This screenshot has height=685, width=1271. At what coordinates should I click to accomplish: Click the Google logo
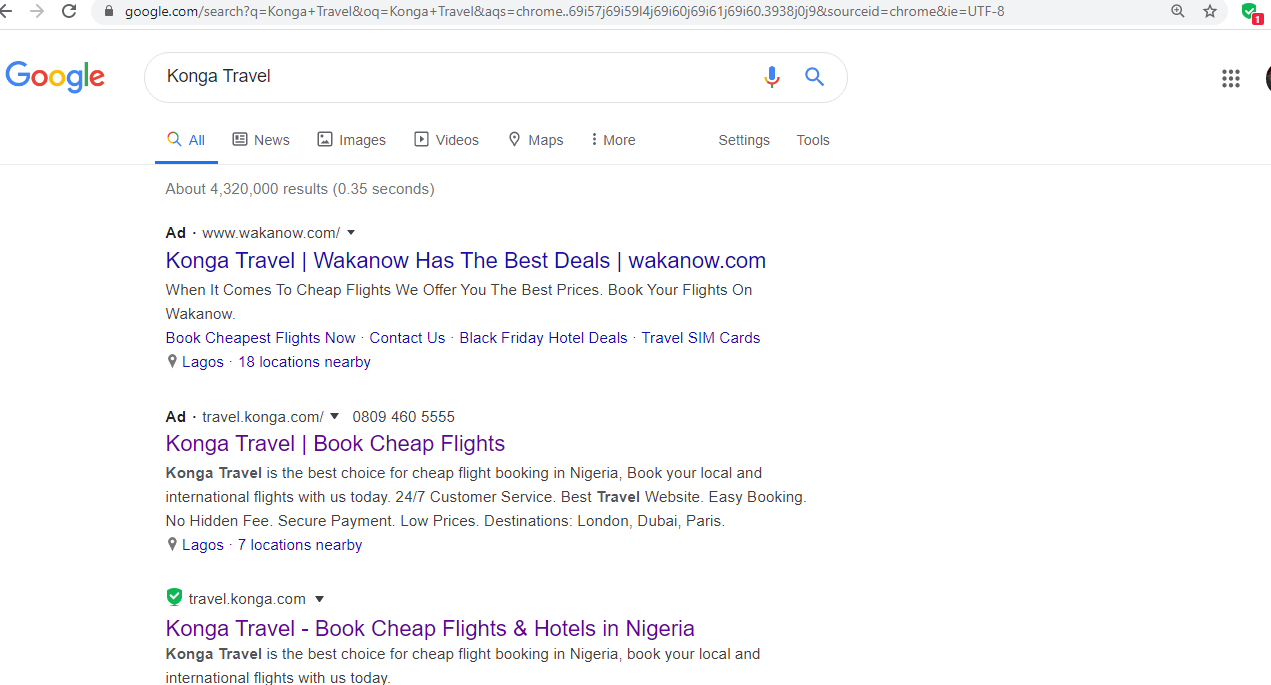(55, 77)
